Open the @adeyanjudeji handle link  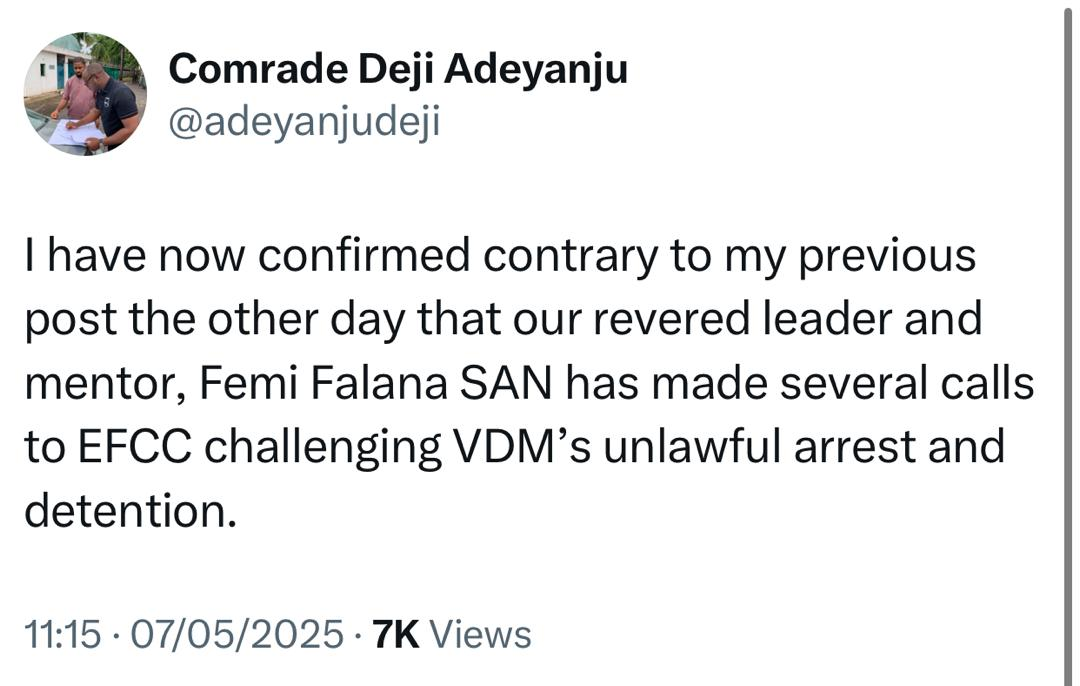(304, 124)
